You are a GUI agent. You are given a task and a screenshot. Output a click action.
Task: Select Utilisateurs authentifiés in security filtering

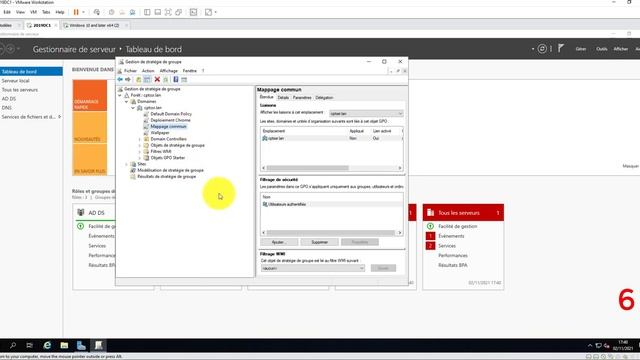click(x=331, y=204)
